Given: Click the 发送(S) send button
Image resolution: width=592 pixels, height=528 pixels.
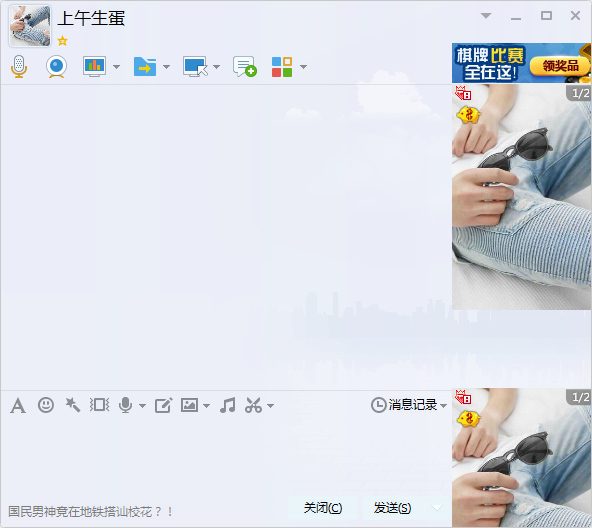Looking at the screenshot, I should [392, 508].
